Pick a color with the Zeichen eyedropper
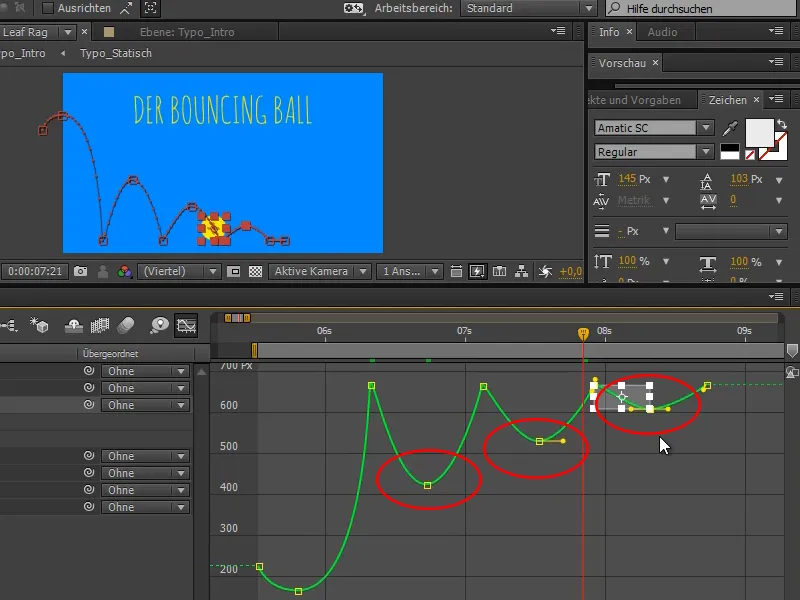The width and height of the screenshot is (800, 600). click(730, 128)
